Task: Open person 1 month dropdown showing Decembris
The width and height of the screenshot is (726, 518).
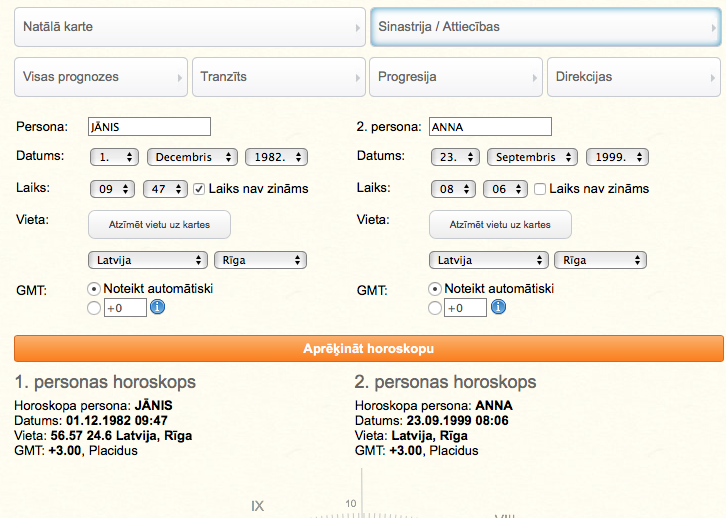Action: pos(192,157)
